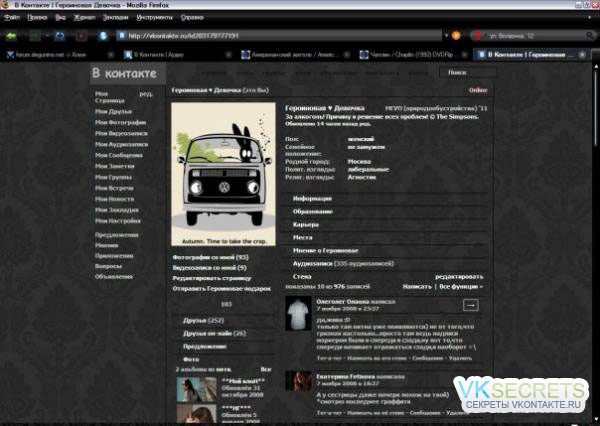Close the 'Американский жиголо' tab
This screenshot has width=600, height=426.
point(346,55)
